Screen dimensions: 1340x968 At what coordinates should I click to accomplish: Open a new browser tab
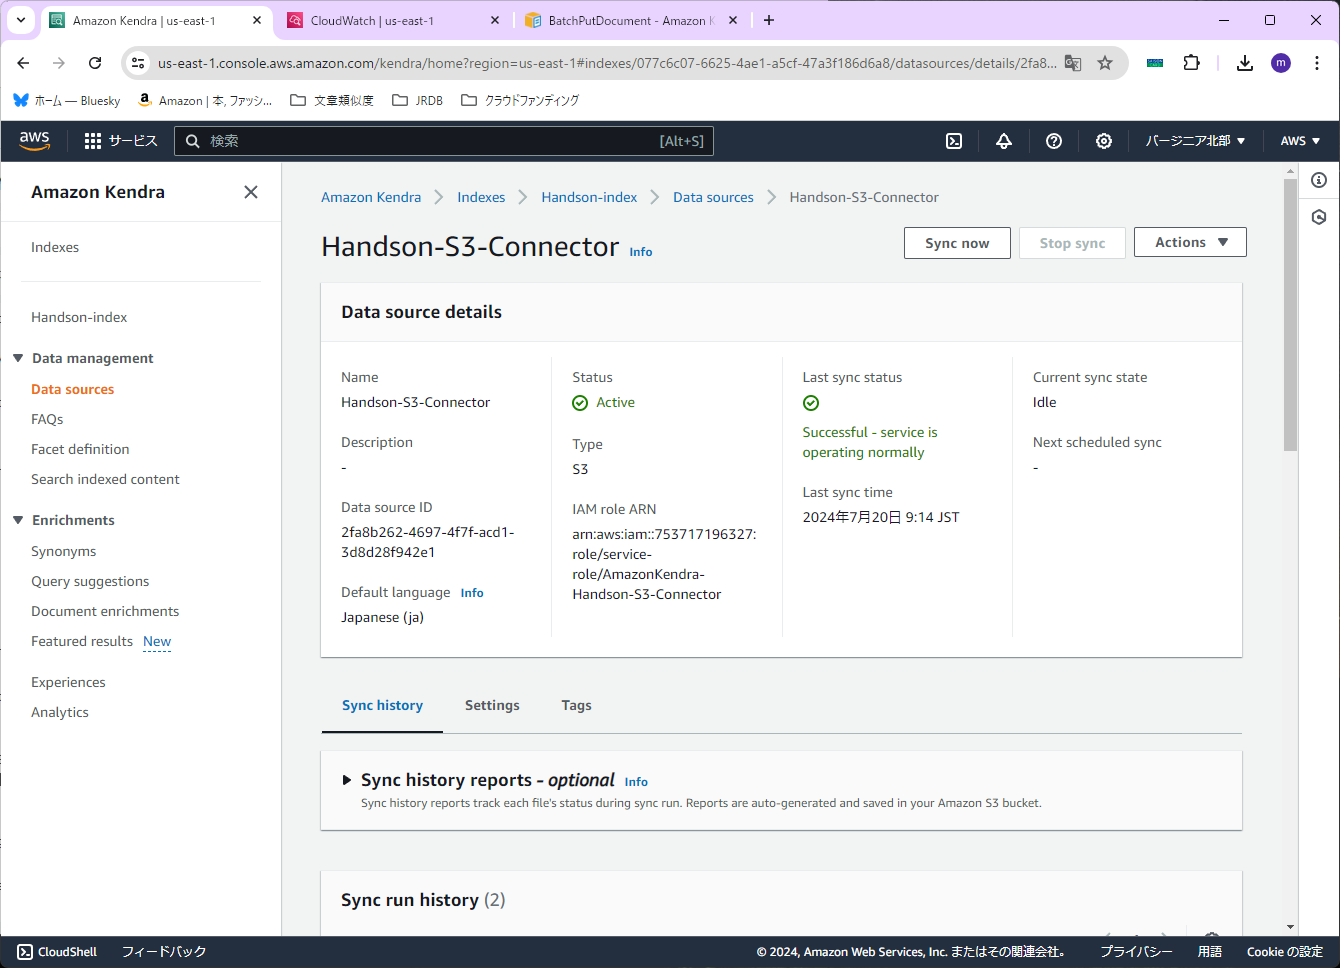tap(769, 20)
